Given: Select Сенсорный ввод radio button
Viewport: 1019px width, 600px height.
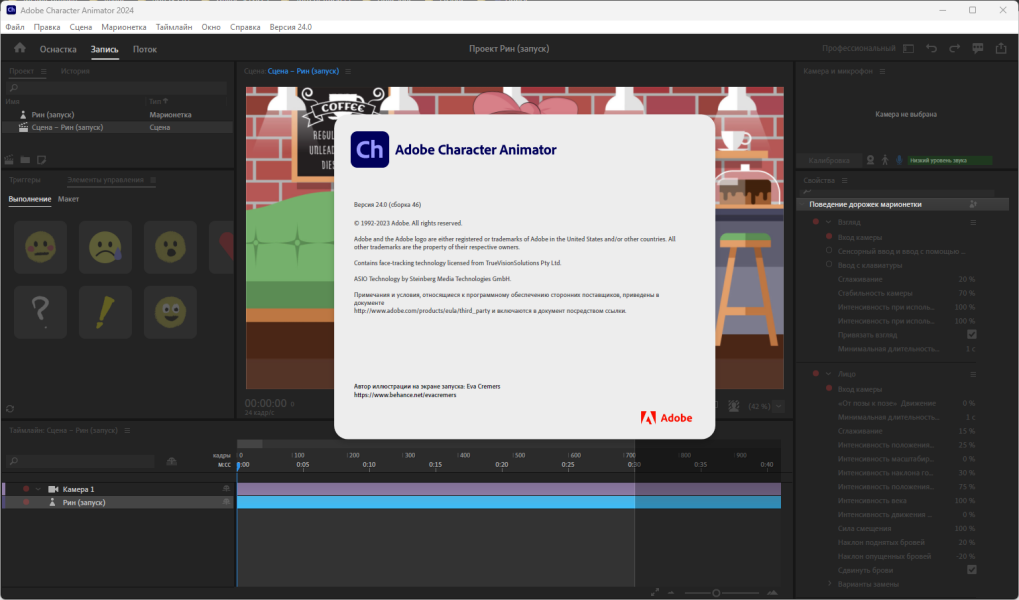Looking at the screenshot, I should pyautogui.click(x=829, y=250).
